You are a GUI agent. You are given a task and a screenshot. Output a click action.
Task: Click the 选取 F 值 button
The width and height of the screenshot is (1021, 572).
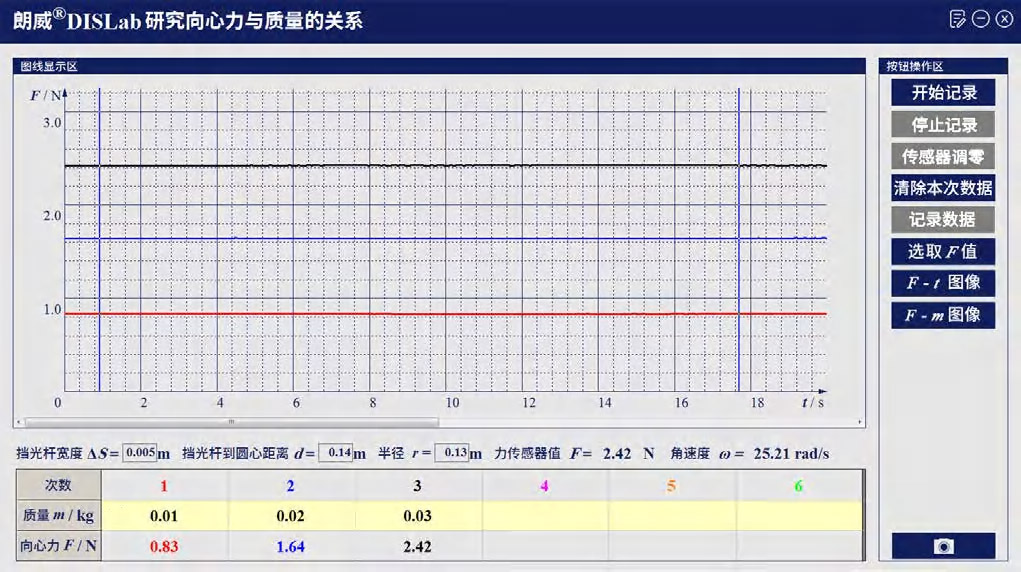(943, 251)
